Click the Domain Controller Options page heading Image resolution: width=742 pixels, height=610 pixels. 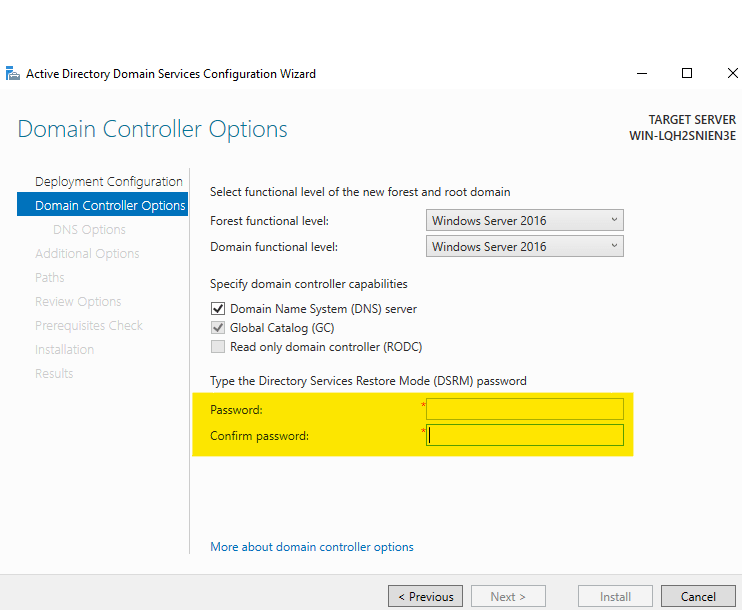(152, 129)
